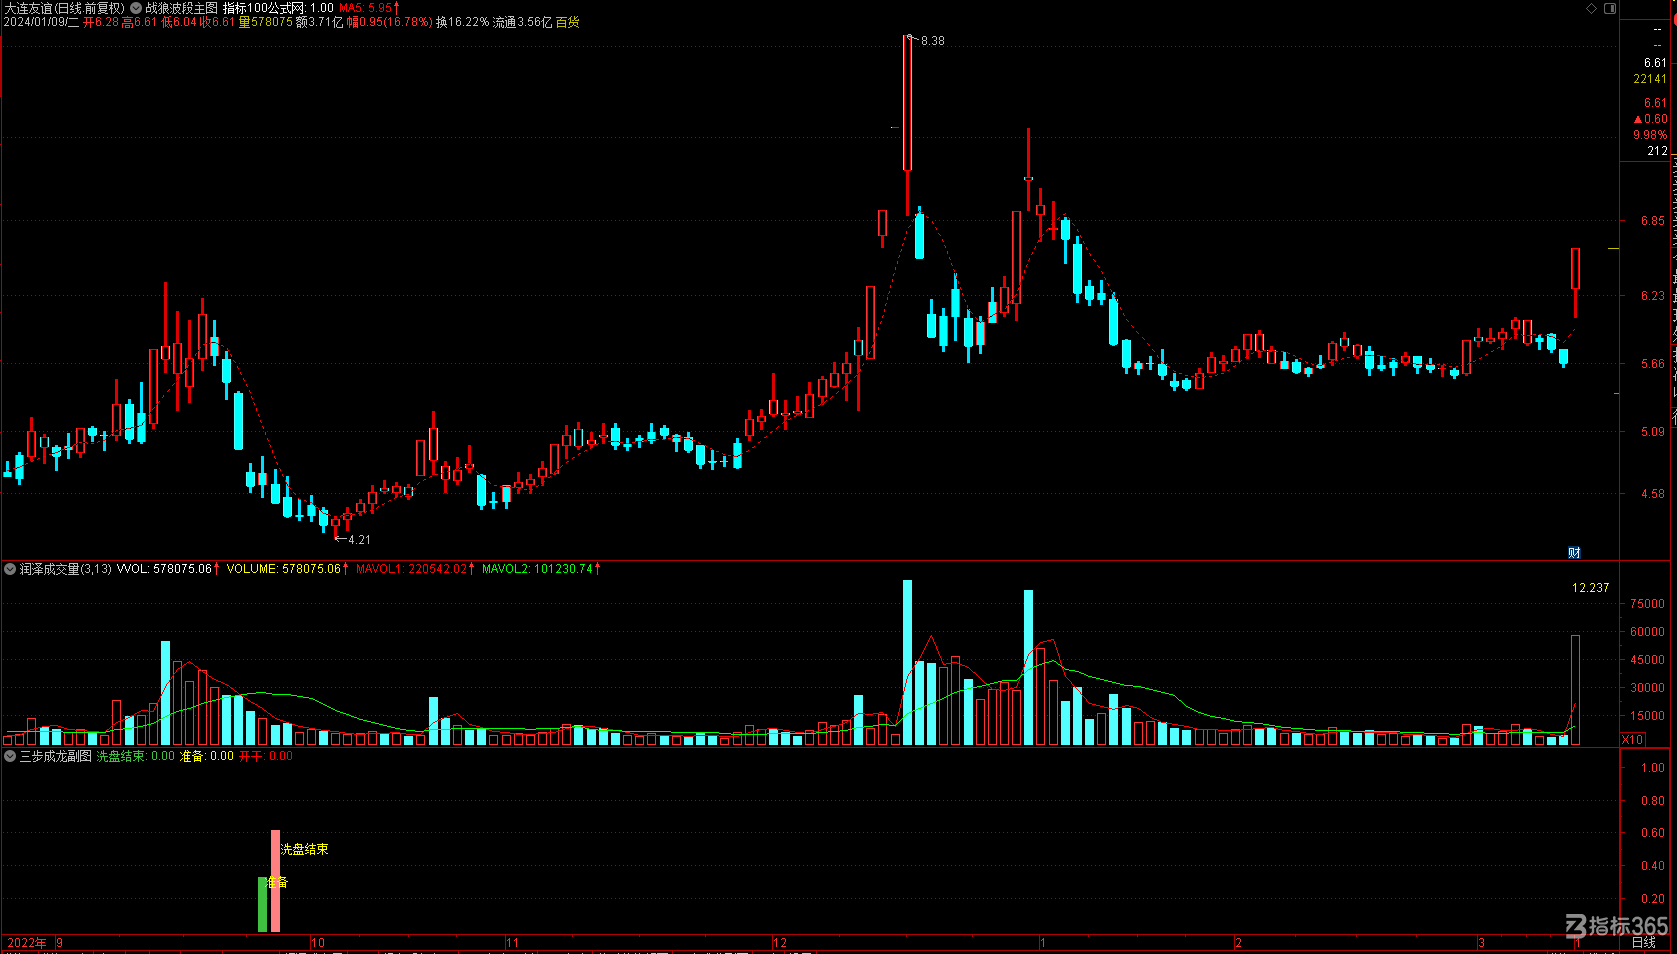This screenshot has width=1677, height=954.
Task: Select the 4.21 low price label
Action: click(x=359, y=540)
